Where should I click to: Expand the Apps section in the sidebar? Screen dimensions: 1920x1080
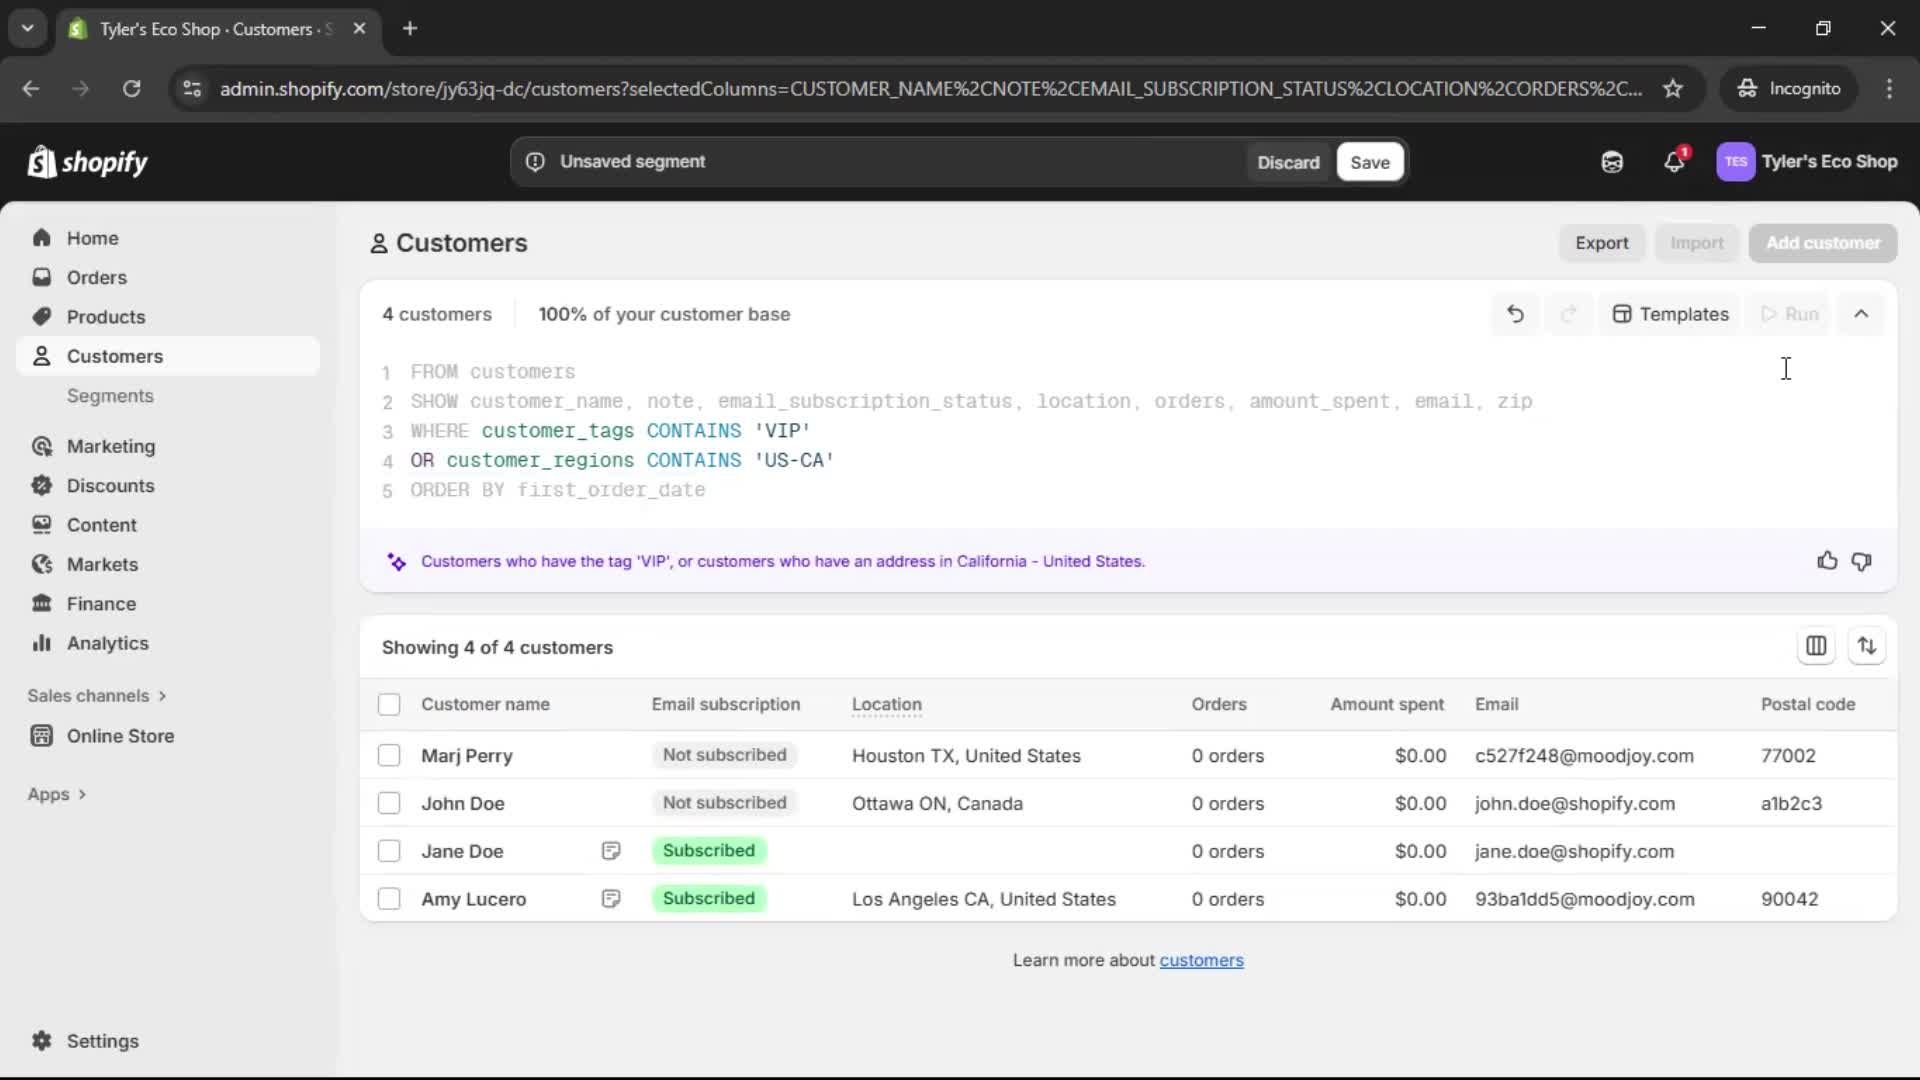57,793
